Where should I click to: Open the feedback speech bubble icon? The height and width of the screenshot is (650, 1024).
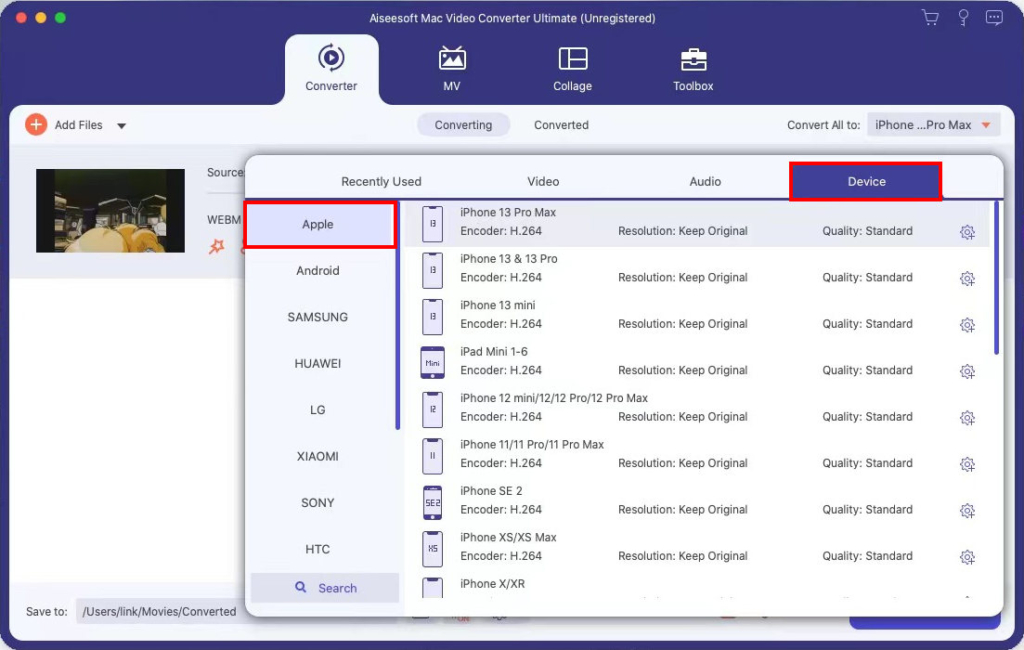(x=996, y=17)
